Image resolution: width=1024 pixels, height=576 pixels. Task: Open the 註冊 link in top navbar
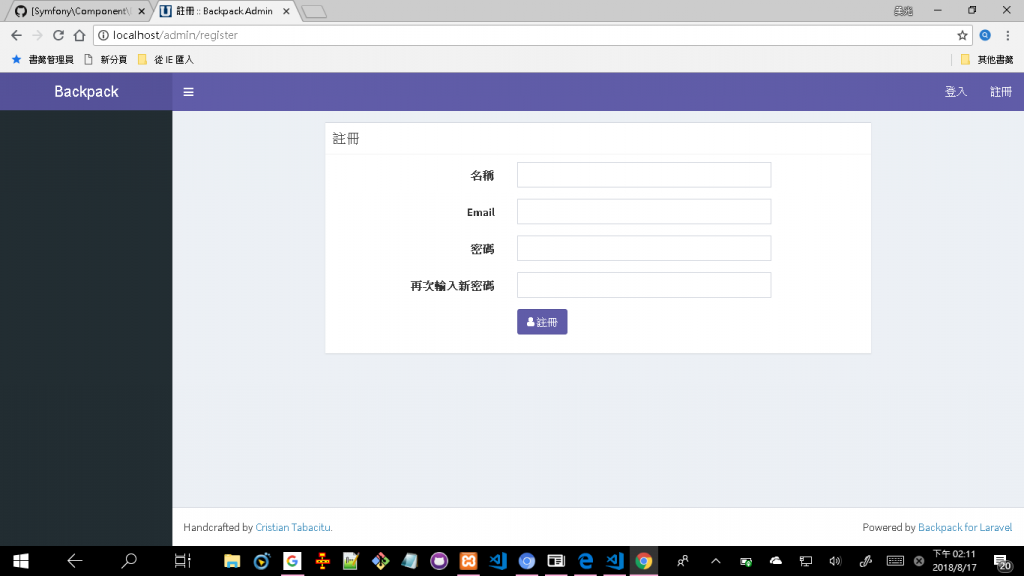click(1000, 92)
